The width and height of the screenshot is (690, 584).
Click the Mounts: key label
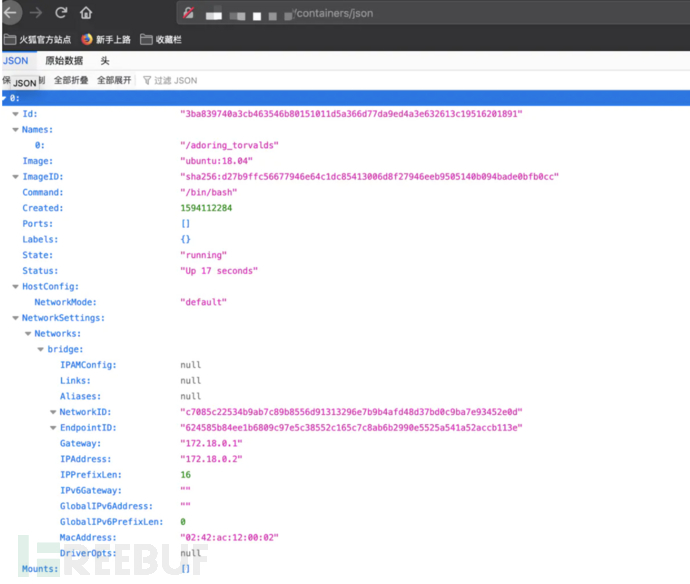tap(40, 569)
